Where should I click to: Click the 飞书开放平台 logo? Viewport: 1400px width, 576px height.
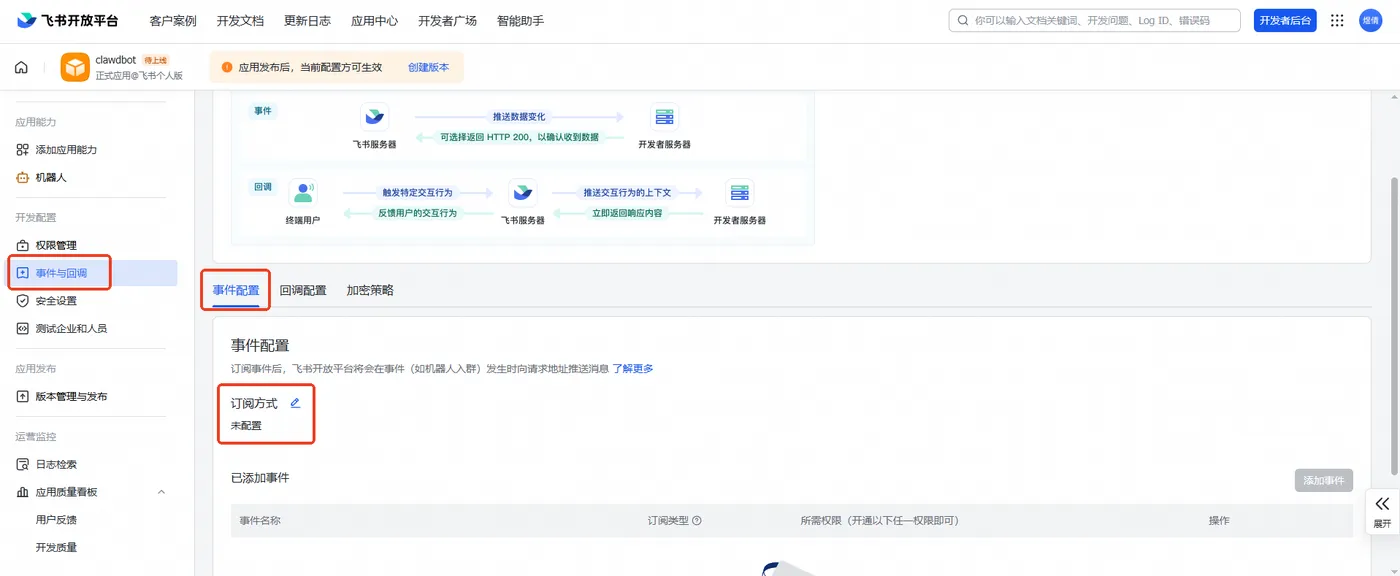point(67,20)
